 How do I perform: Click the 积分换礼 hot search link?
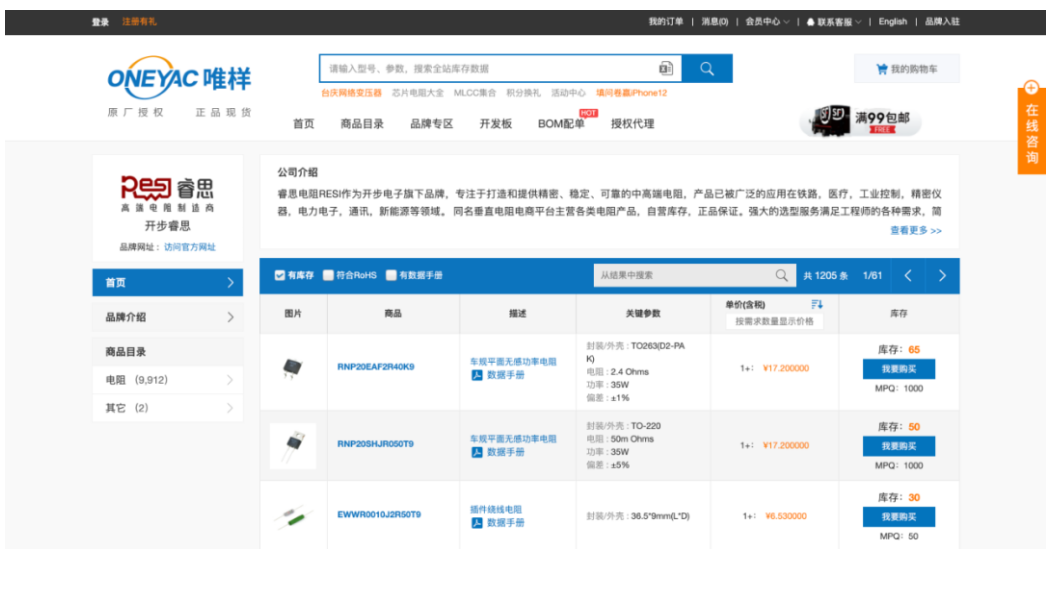click(523, 93)
